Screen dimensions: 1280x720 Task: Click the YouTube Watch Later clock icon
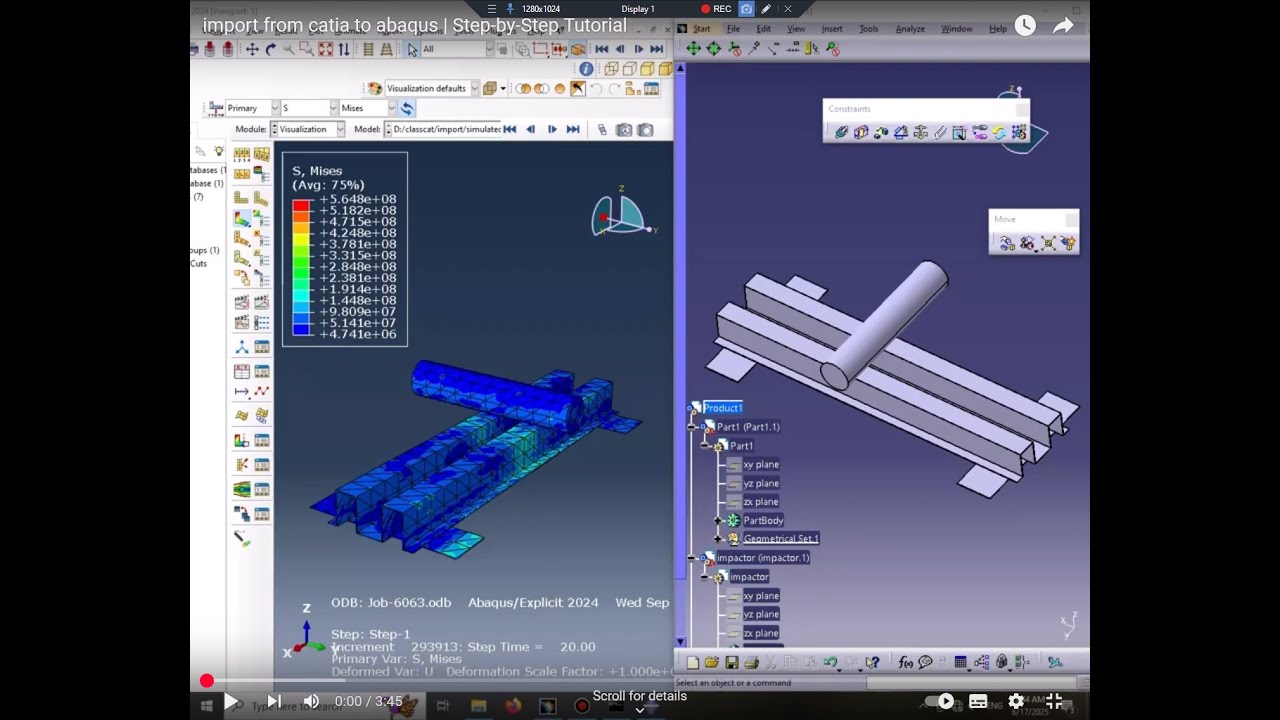click(x=1025, y=26)
